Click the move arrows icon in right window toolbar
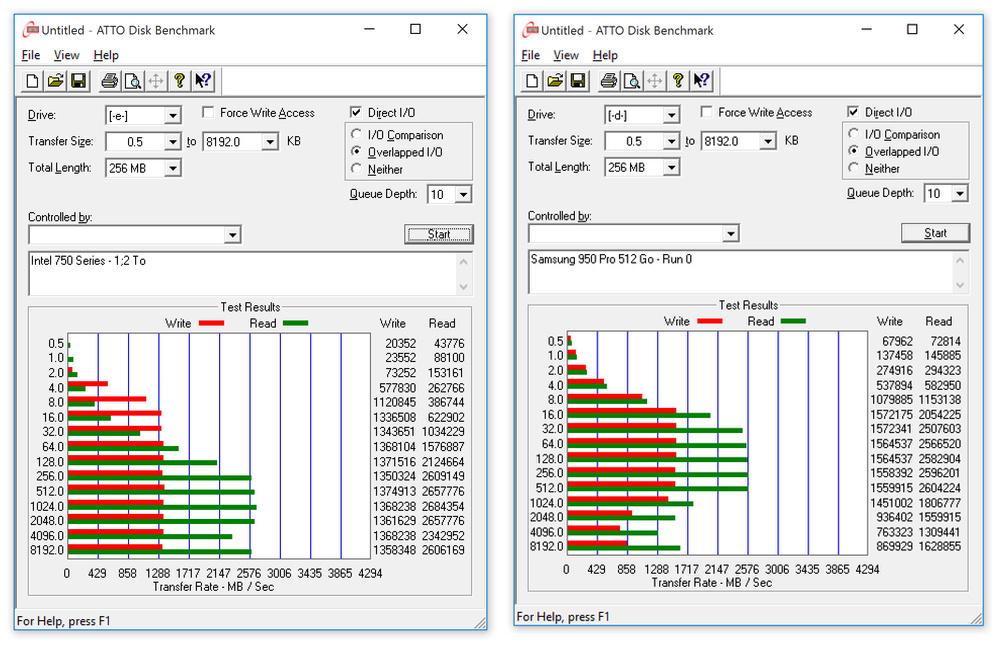 [654, 80]
